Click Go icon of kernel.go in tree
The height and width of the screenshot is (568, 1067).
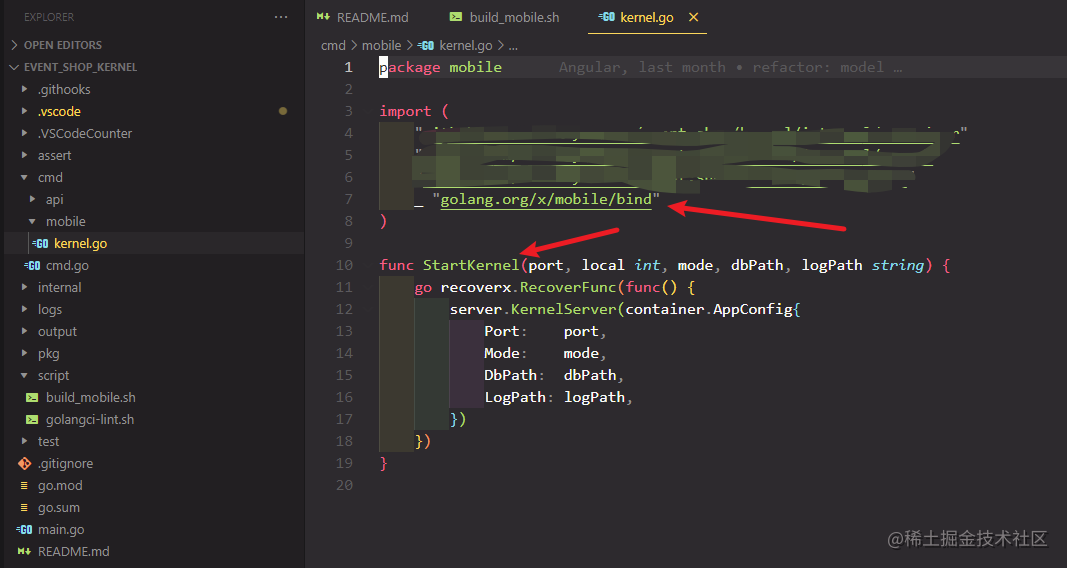[41, 244]
